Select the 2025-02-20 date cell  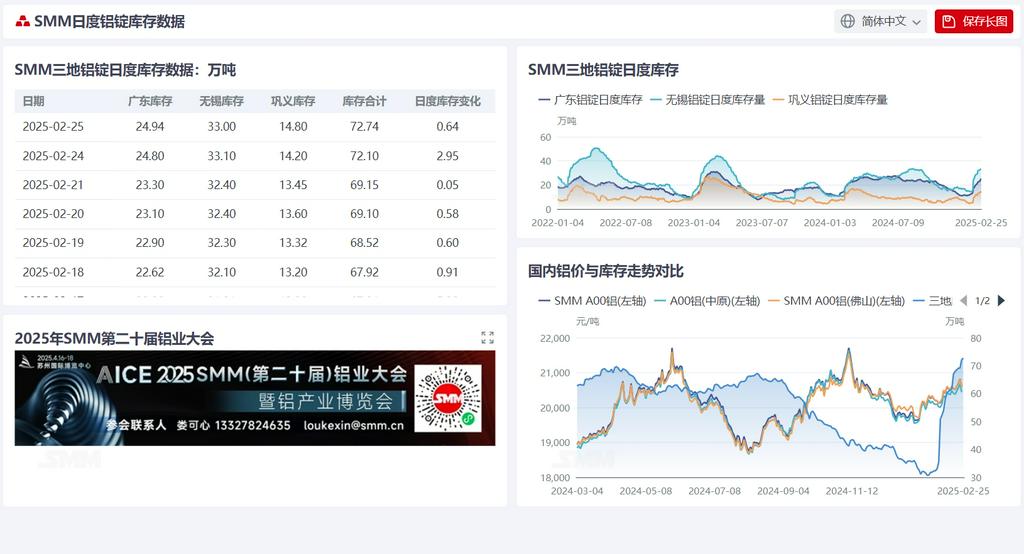[54, 214]
